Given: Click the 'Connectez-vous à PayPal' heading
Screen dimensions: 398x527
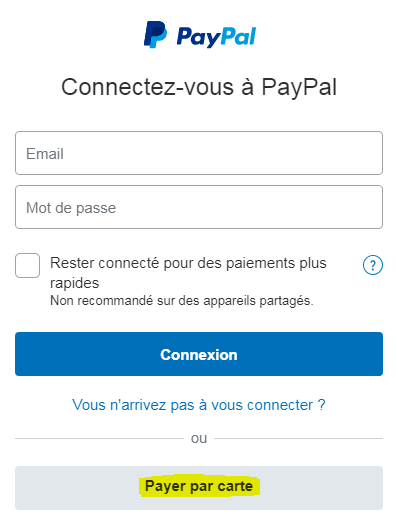Looking at the screenshot, I should click(x=199, y=87).
